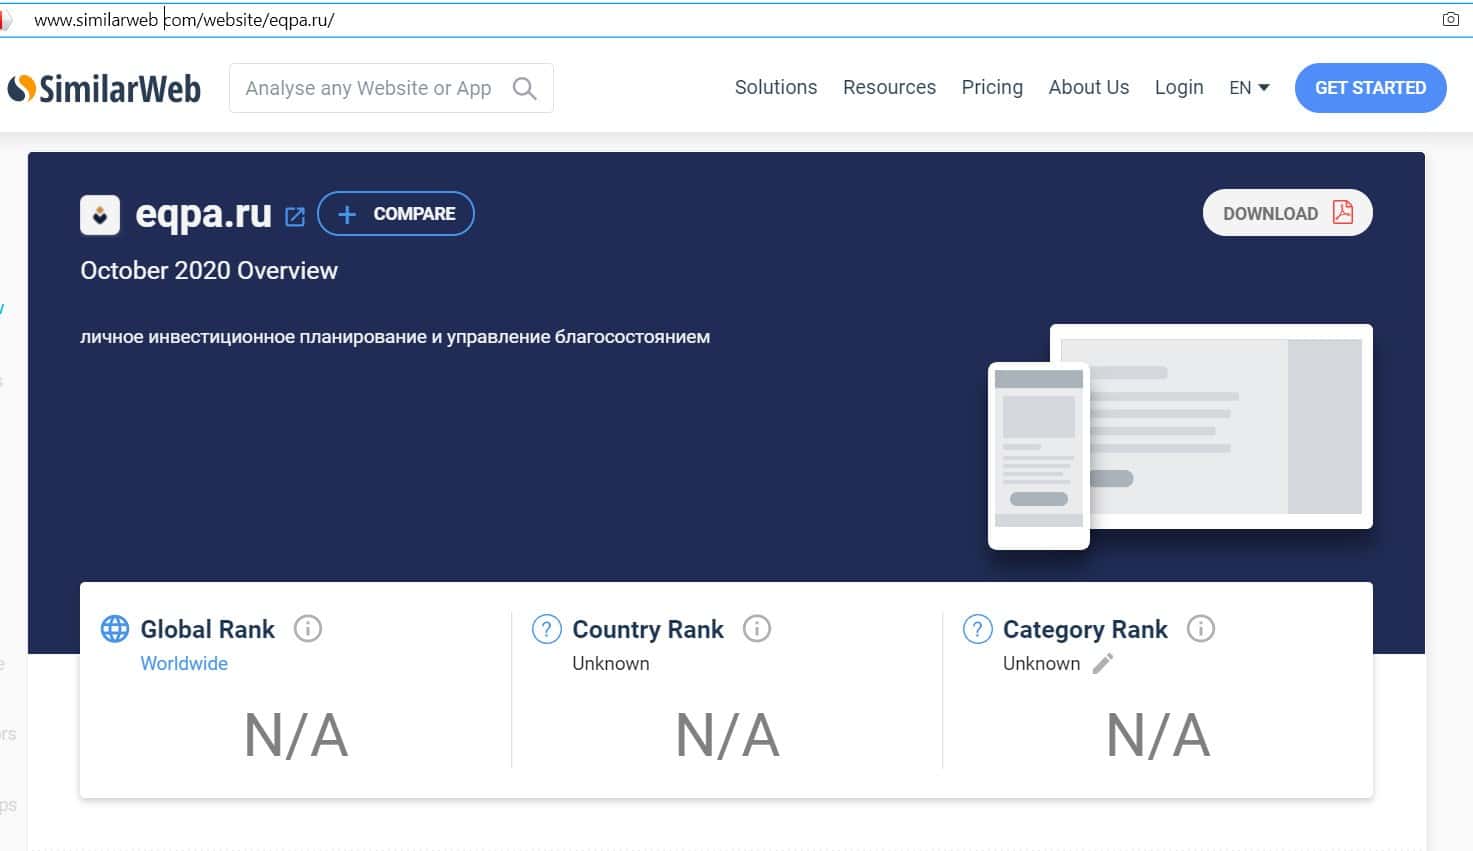Viewport: 1473px width, 851px height.
Task: Show Global Rank info tooltip icon
Action: (x=308, y=629)
